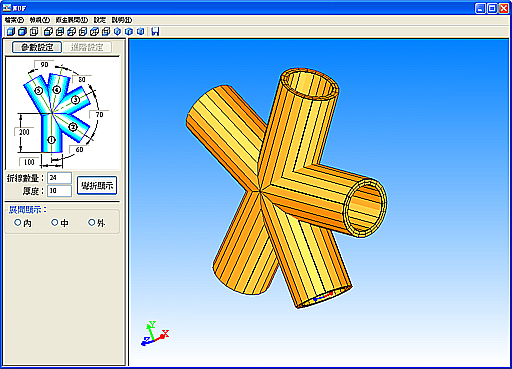Select the shaded solid display icon
This screenshot has height=369, width=512.
tap(11, 32)
